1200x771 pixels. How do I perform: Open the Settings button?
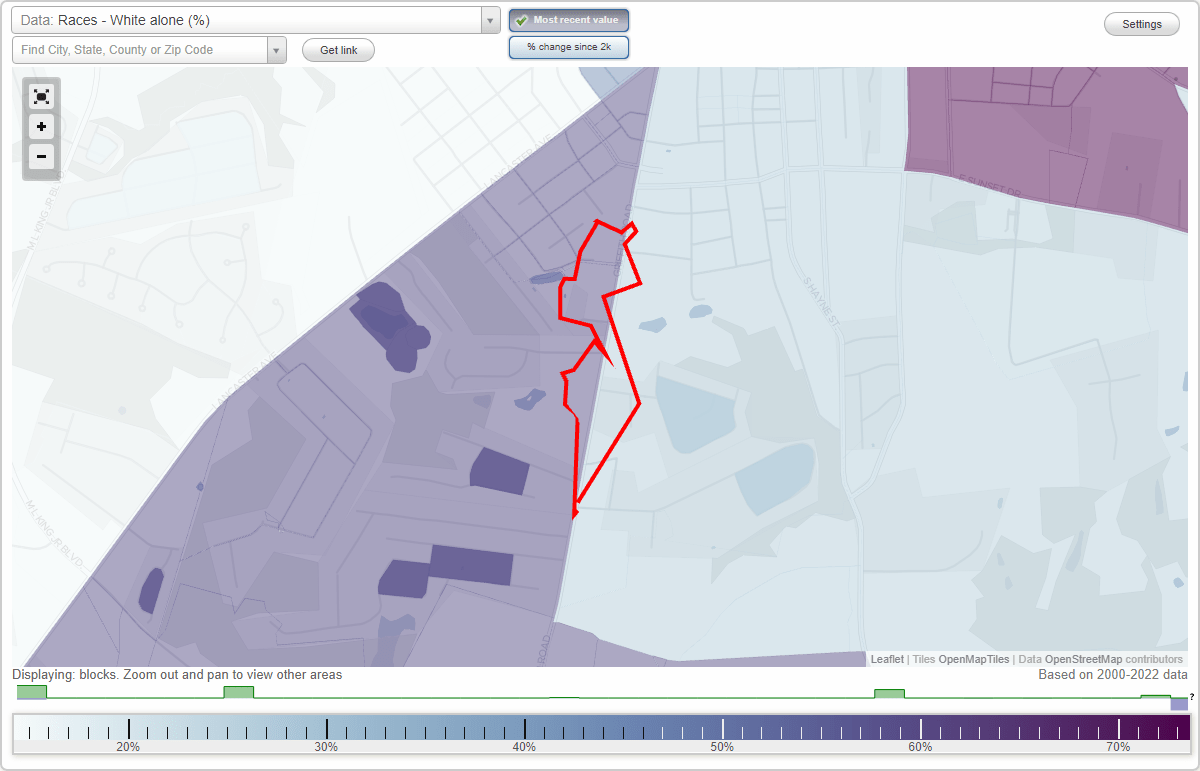[x=1142, y=24]
